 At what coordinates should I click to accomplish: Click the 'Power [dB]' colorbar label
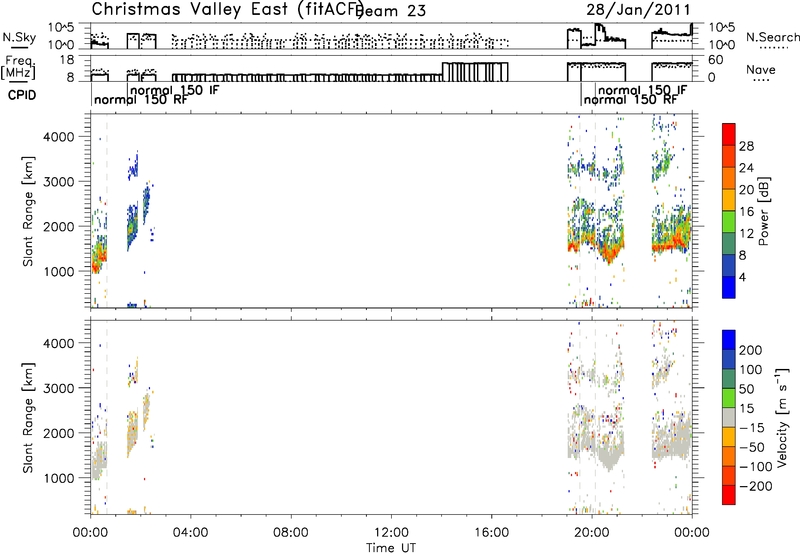tap(763, 211)
